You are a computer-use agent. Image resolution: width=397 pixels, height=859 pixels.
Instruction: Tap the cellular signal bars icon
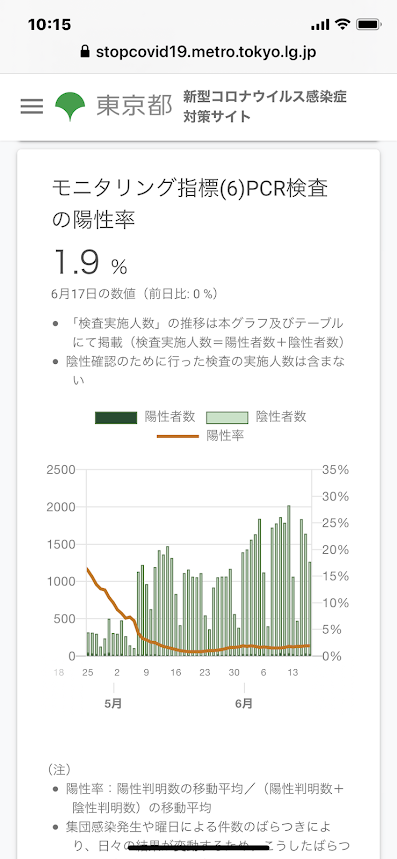tap(320, 25)
